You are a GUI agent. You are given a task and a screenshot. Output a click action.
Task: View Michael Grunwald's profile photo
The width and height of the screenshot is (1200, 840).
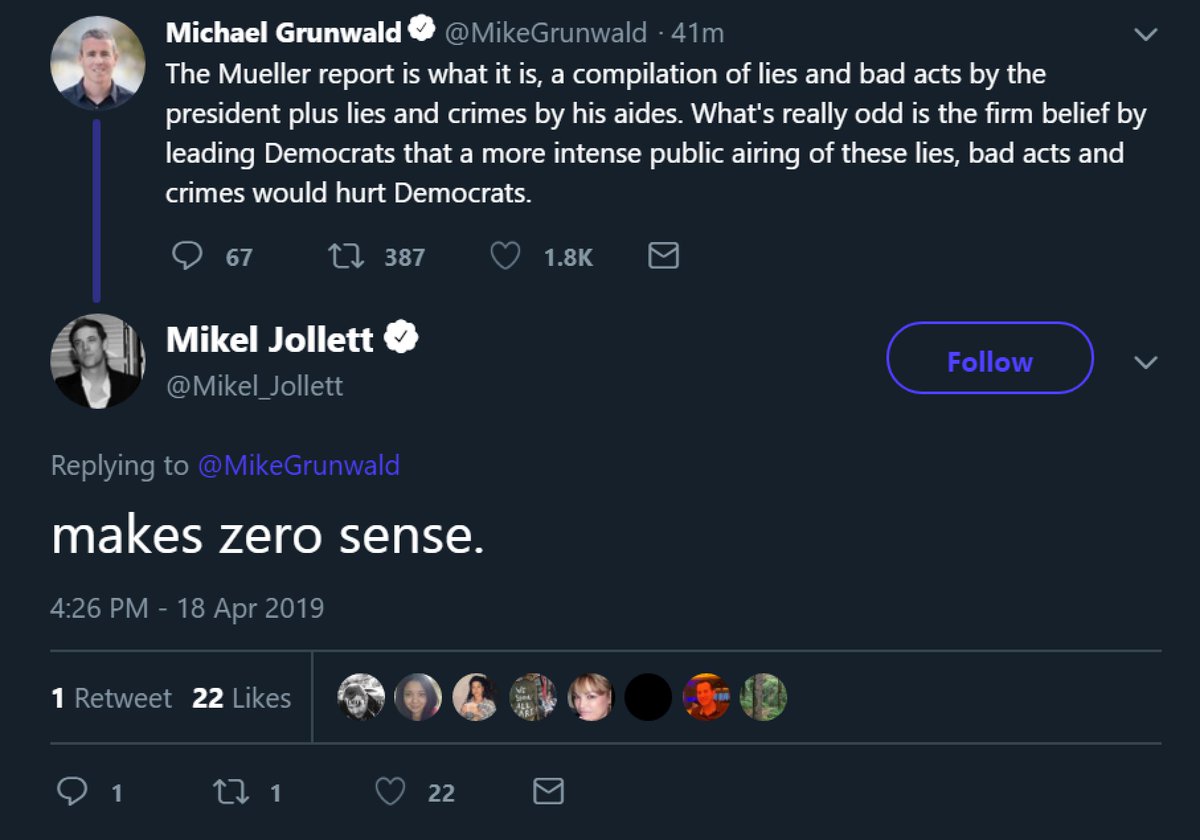click(x=98, y=63)
